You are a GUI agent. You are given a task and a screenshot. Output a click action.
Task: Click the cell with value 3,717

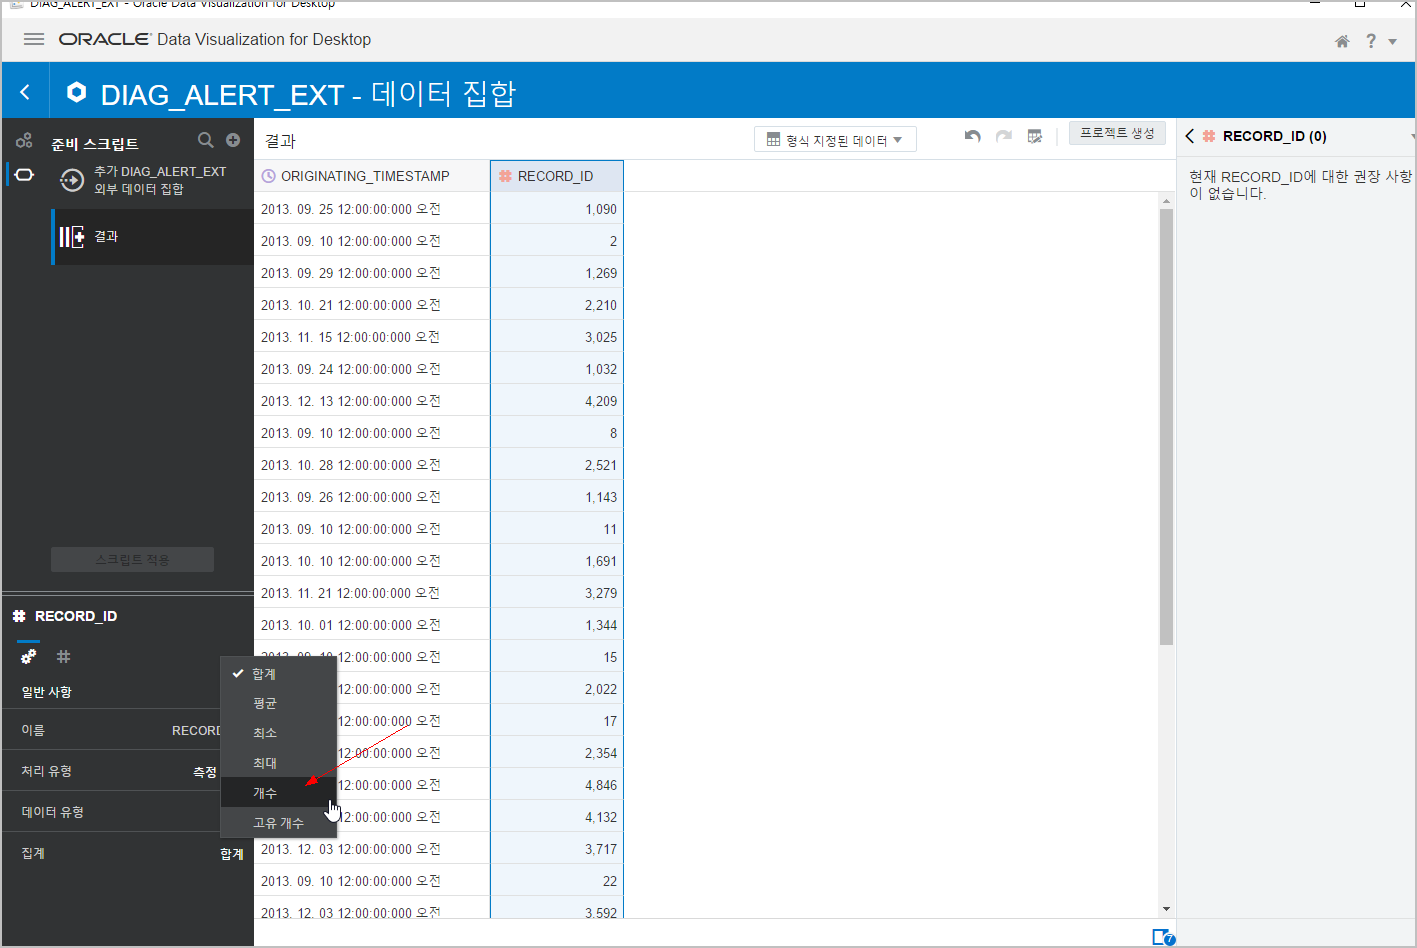click(x=557, y=849)
